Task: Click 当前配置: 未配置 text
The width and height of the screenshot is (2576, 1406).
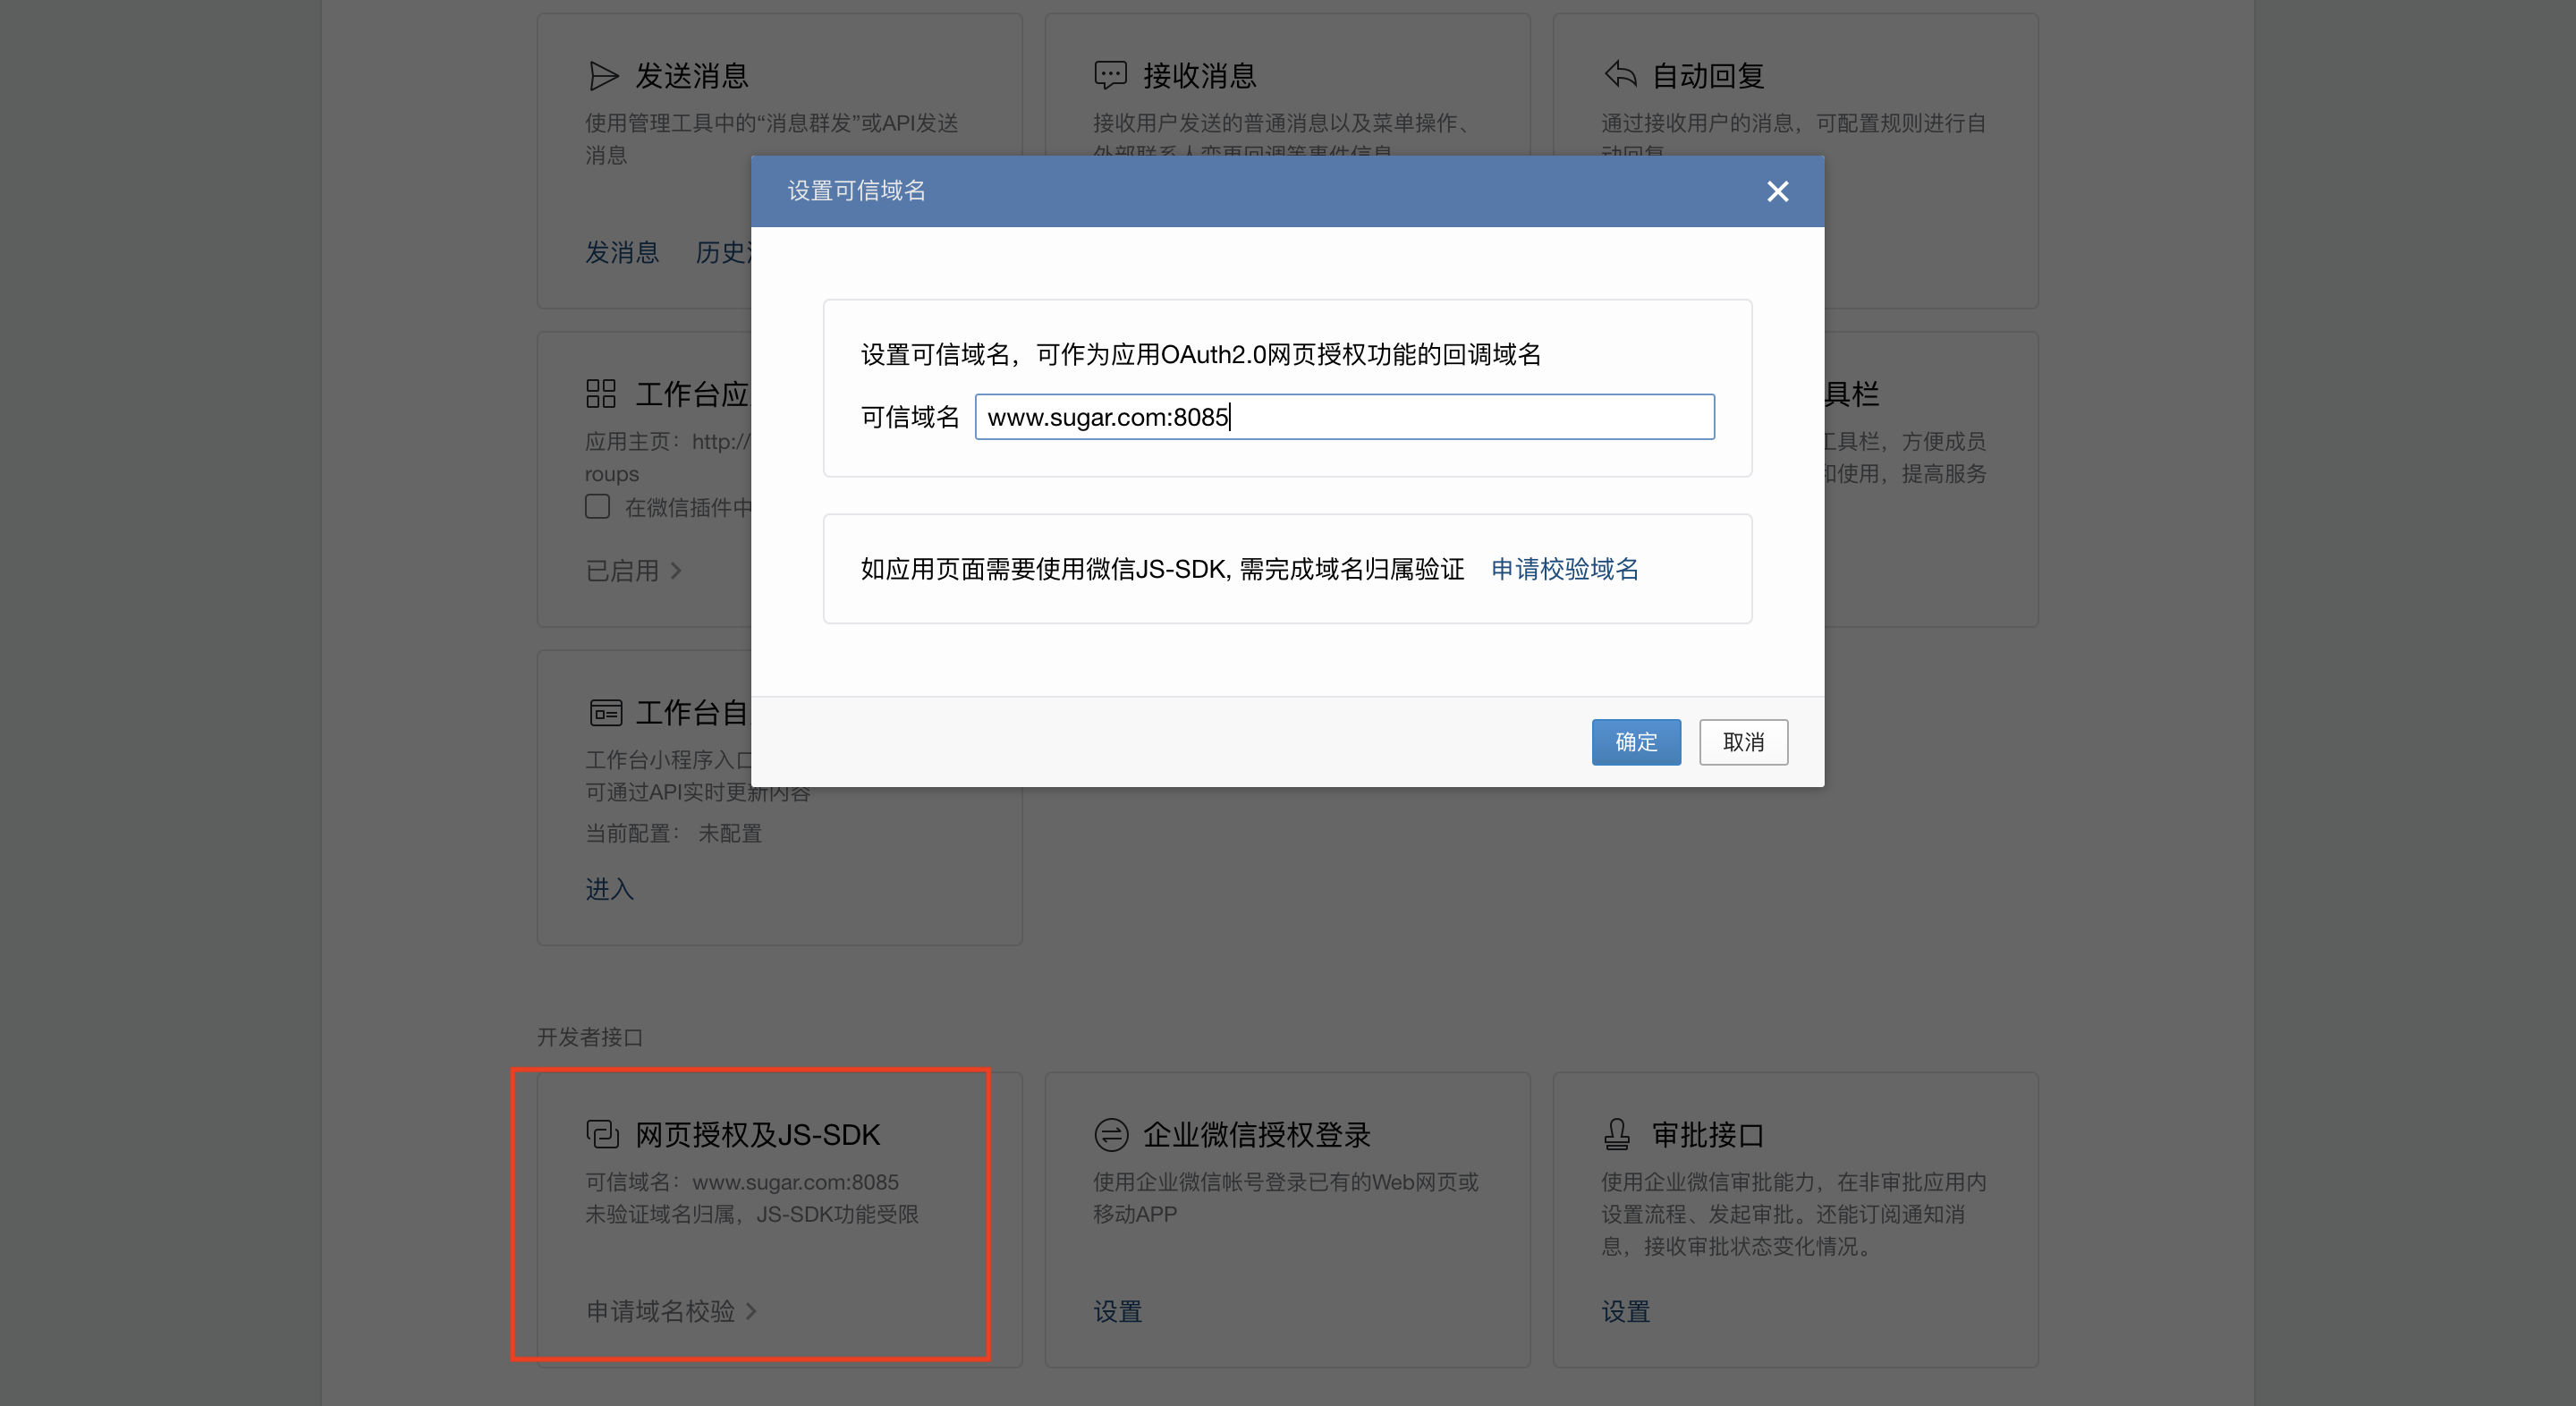Action: 673,833
